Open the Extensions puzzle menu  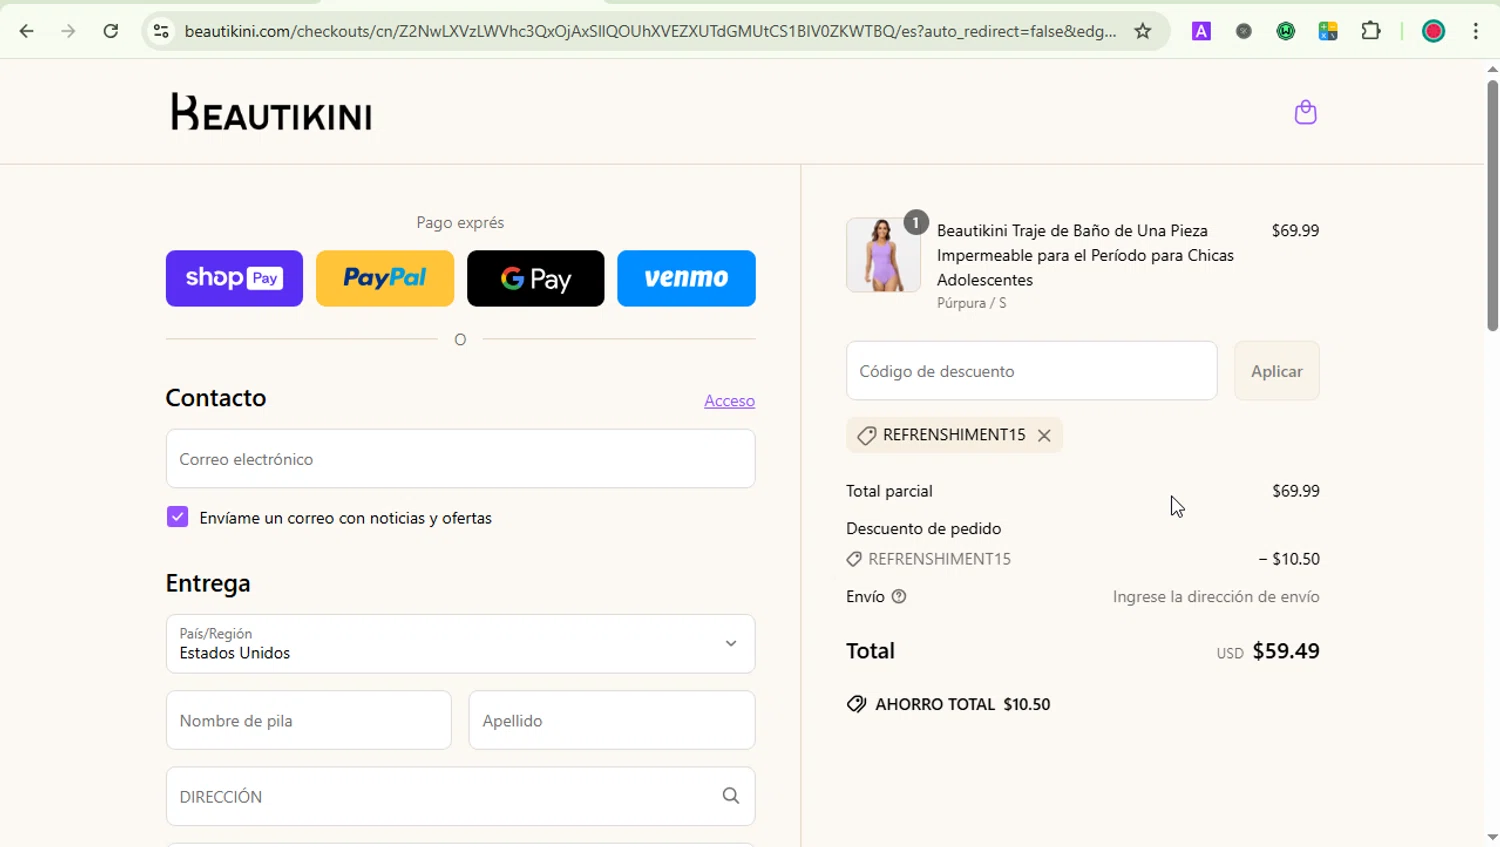[x=1371, y=31]
